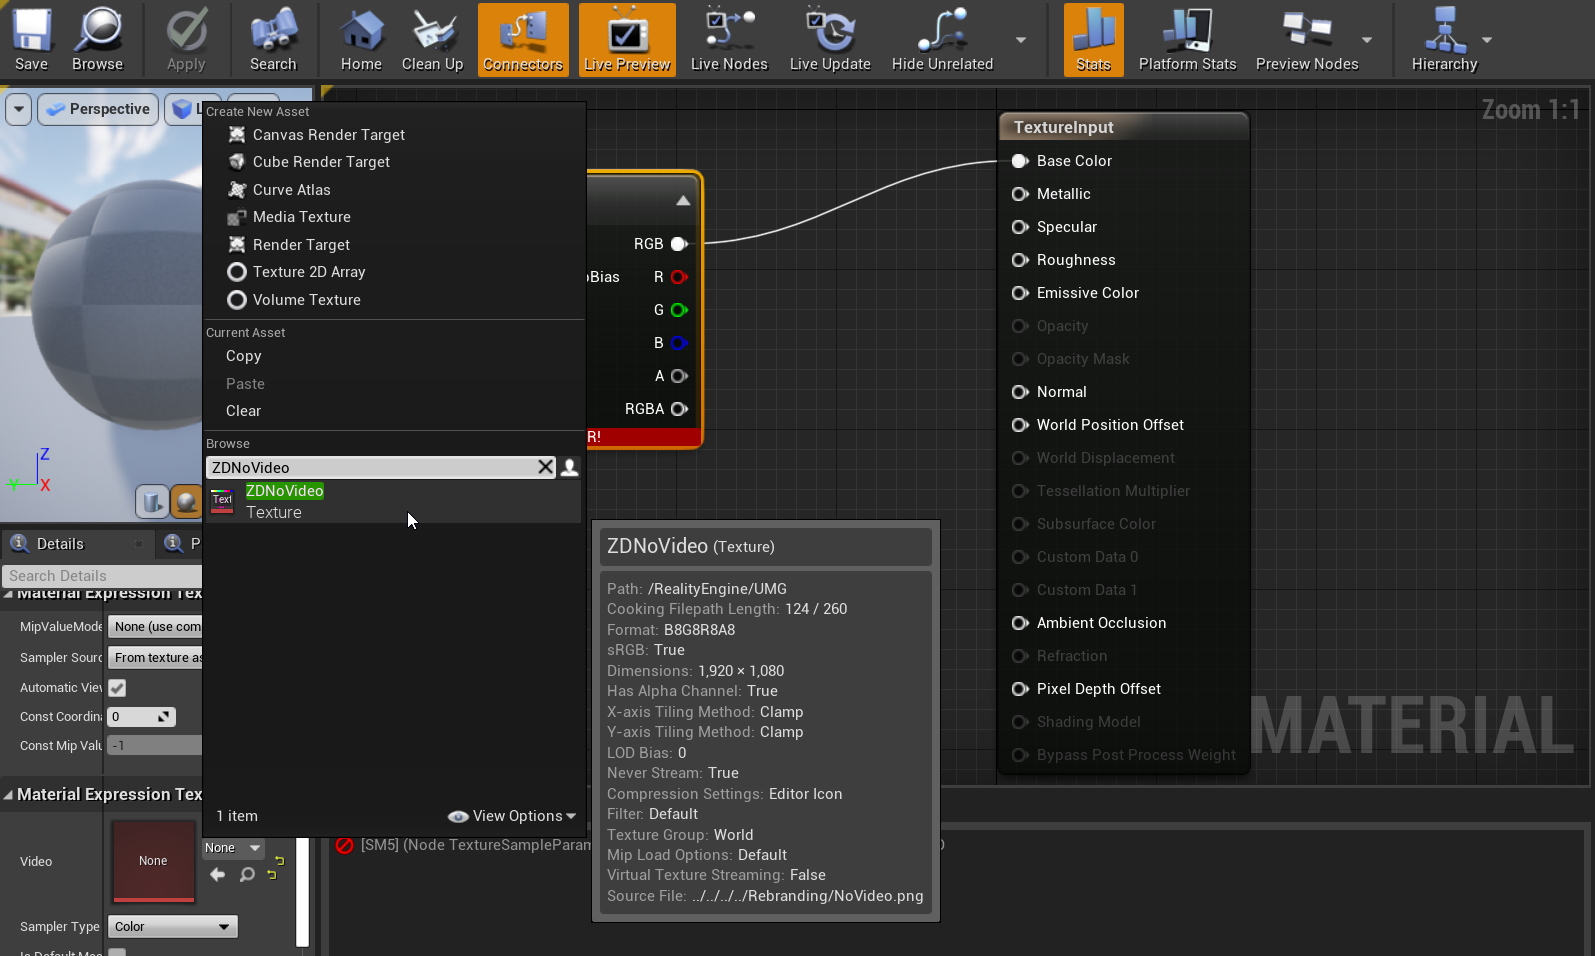
Task: Run the Clean Up tool
Action: 432,40
